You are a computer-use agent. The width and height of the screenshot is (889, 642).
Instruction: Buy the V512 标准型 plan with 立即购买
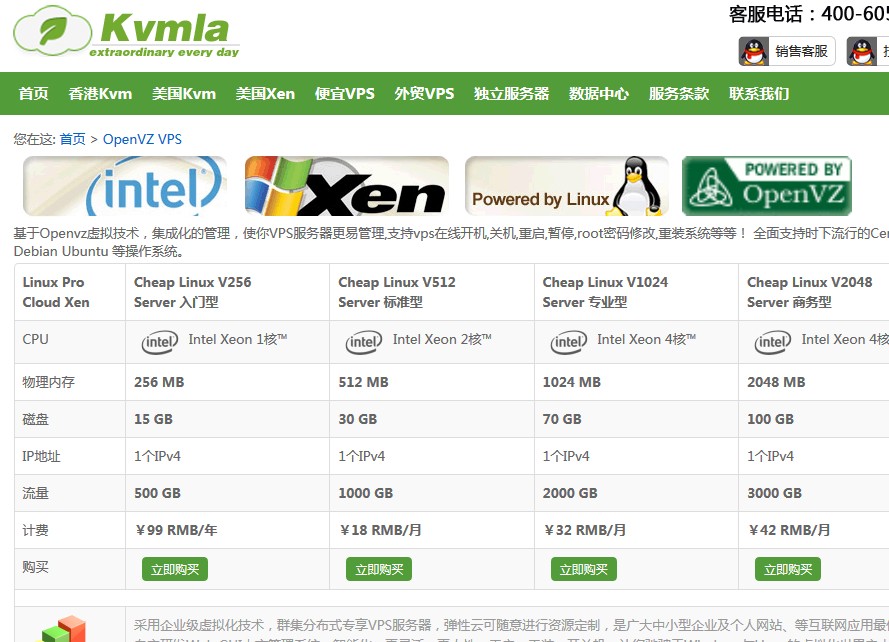(x=379, y=569)
